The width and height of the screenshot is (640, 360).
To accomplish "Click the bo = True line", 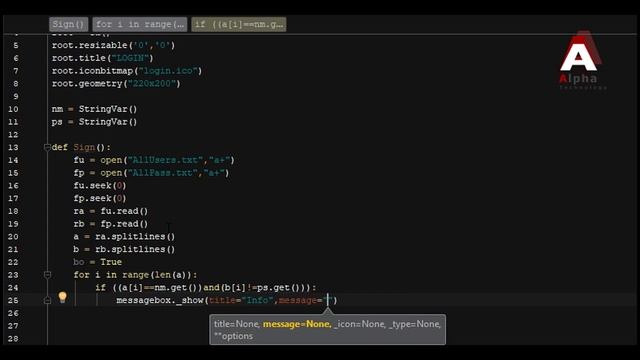I will click(98, 262).
